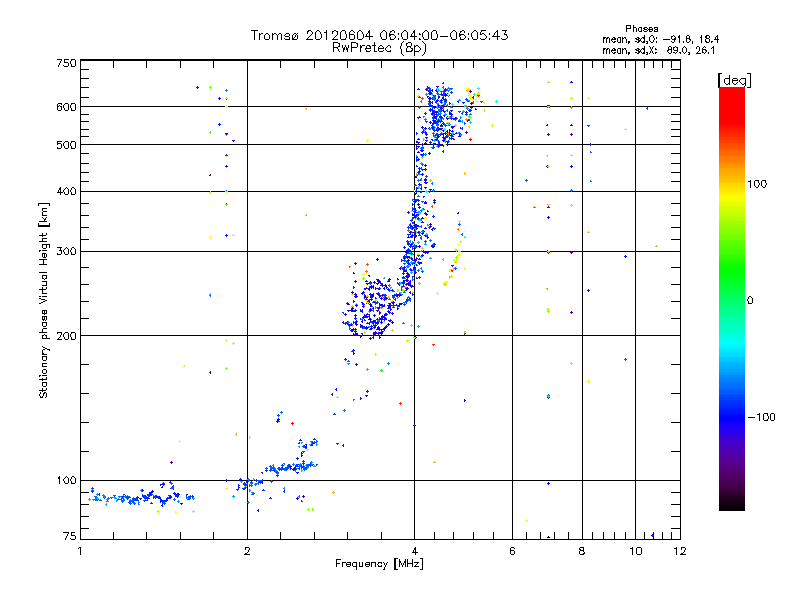The image size is (800, 600).
Task: Click the y-axis '600' tick label
Action: point(66,107)
